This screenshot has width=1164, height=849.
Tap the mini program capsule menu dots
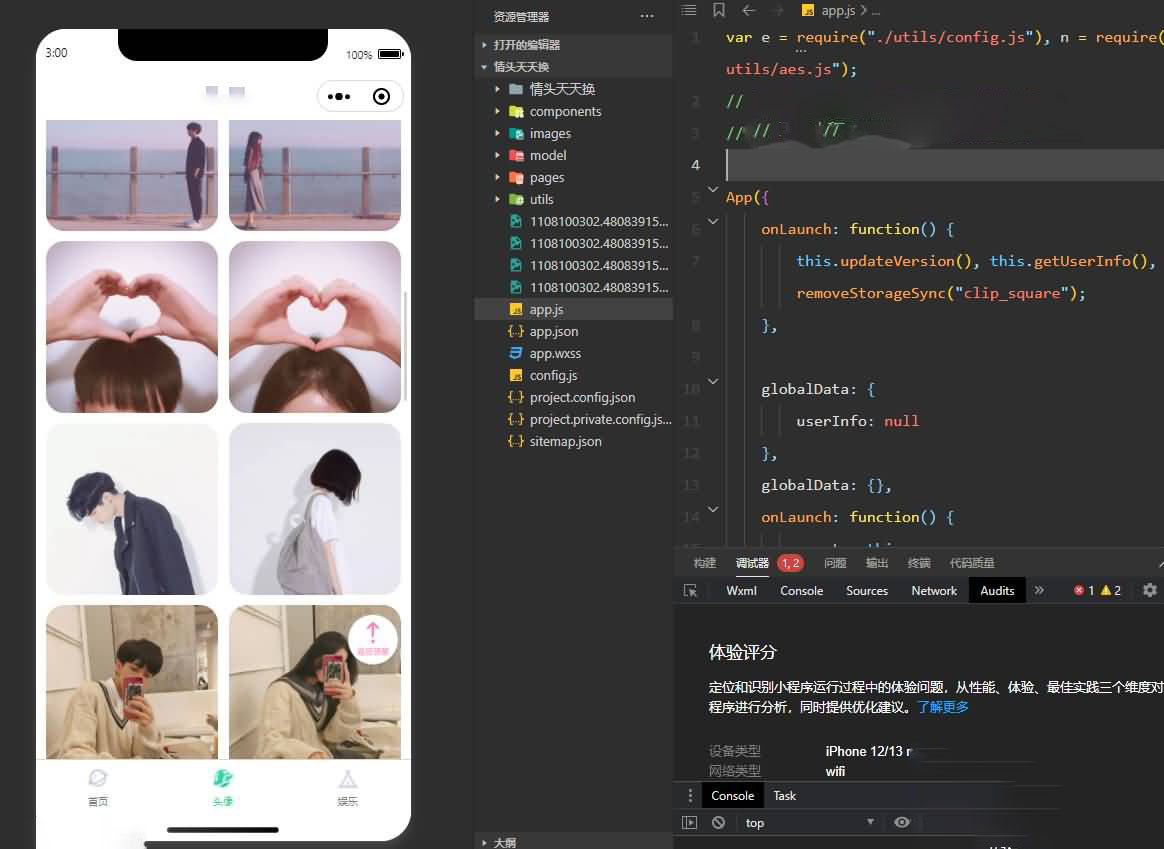pyautogui.click(x=339, y=97)
